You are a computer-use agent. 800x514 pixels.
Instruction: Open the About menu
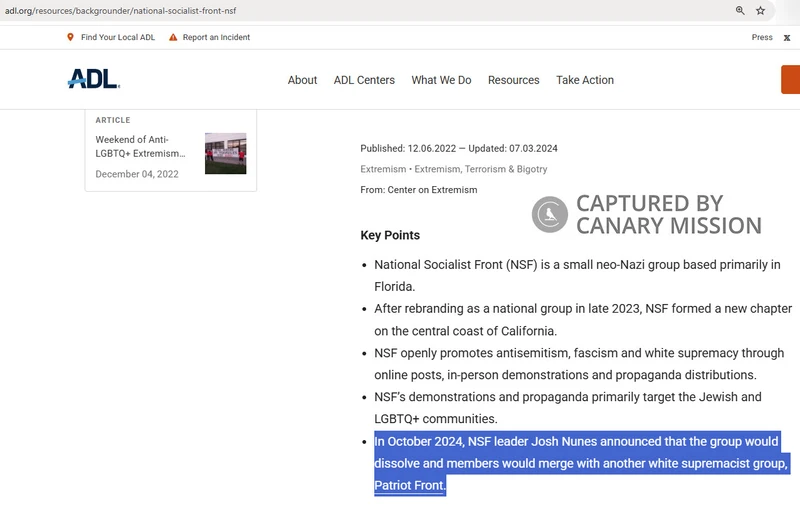[x=302, y=80]
